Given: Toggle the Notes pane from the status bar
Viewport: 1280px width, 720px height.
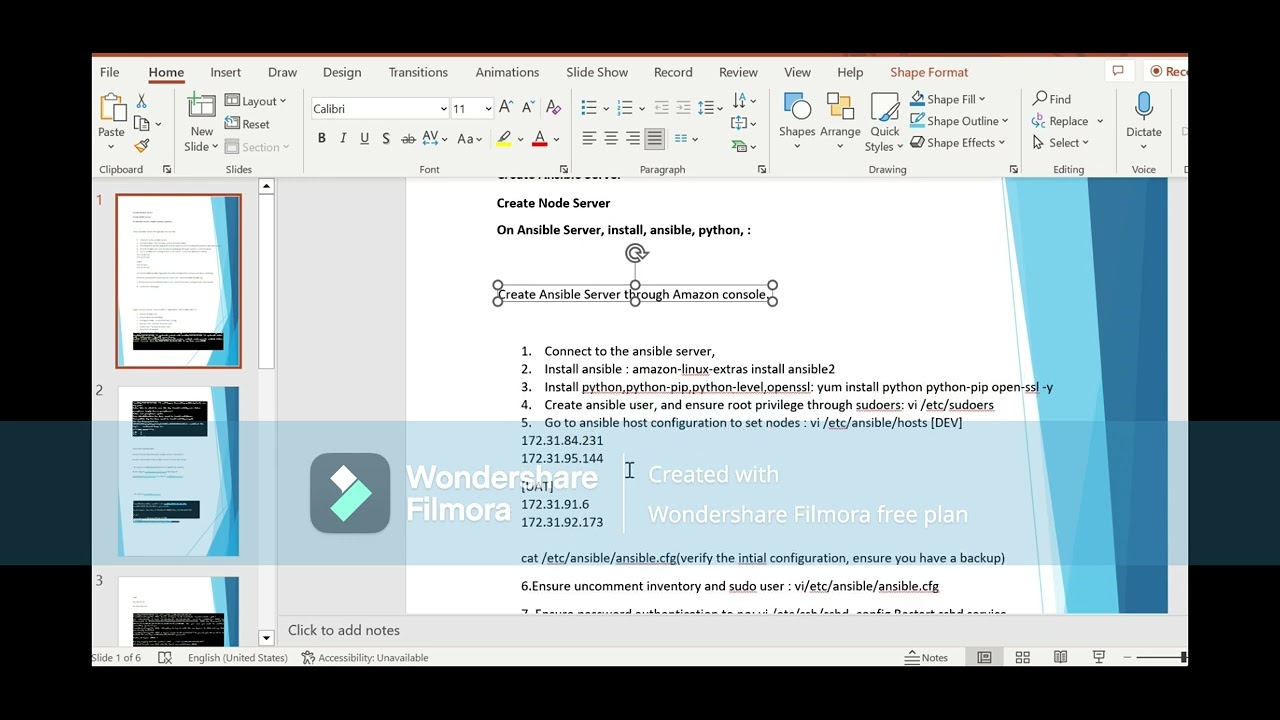Looking at the screenshot, I should click(x=927, y=657).
